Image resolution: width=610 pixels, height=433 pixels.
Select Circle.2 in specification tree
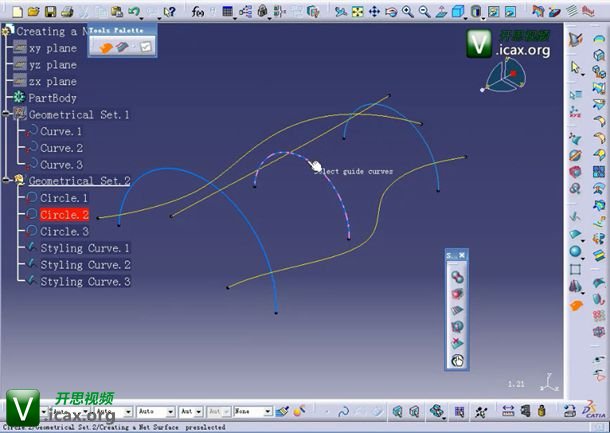point(64,215)
